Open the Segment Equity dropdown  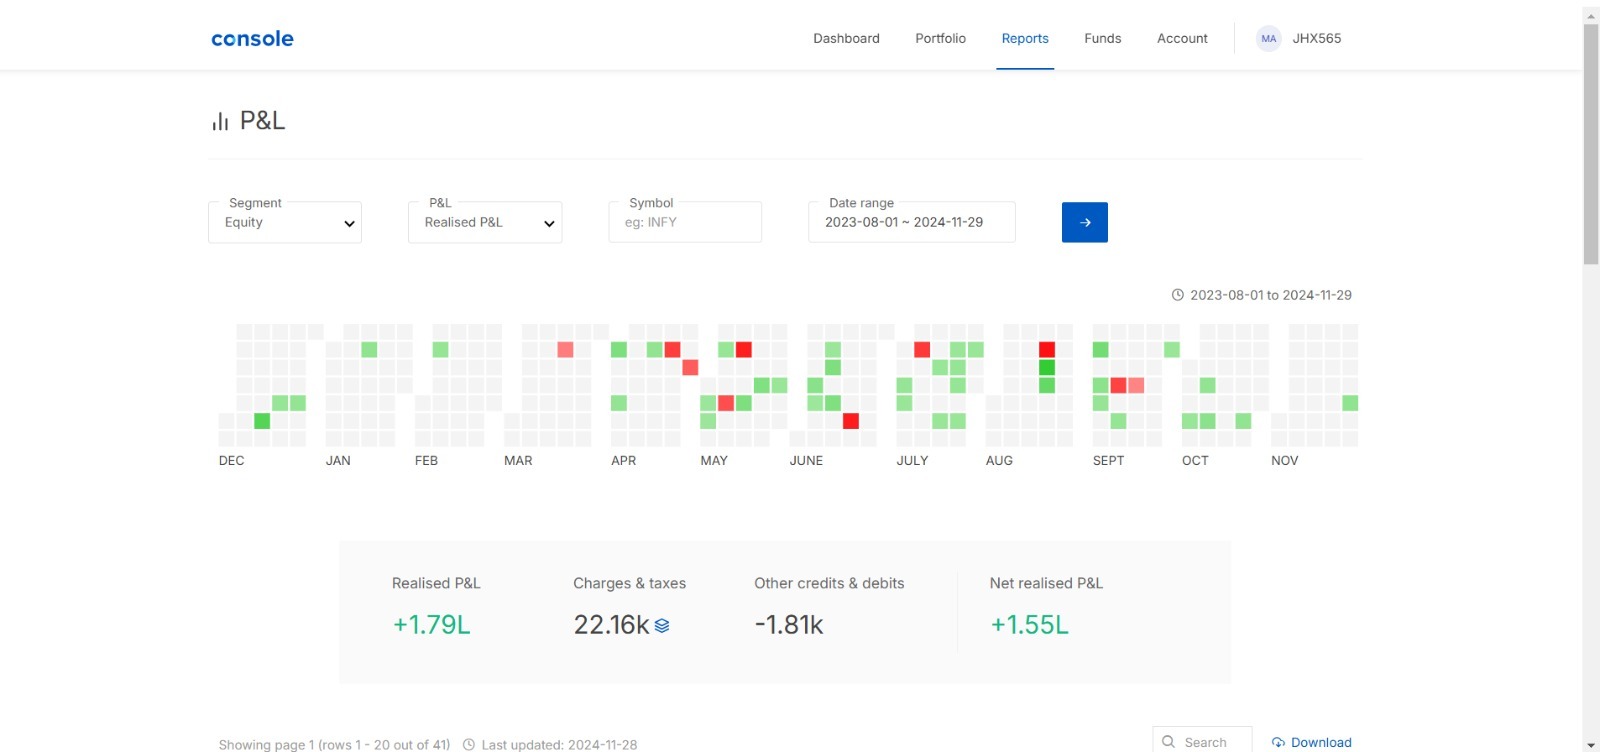[x=285, y=222]
